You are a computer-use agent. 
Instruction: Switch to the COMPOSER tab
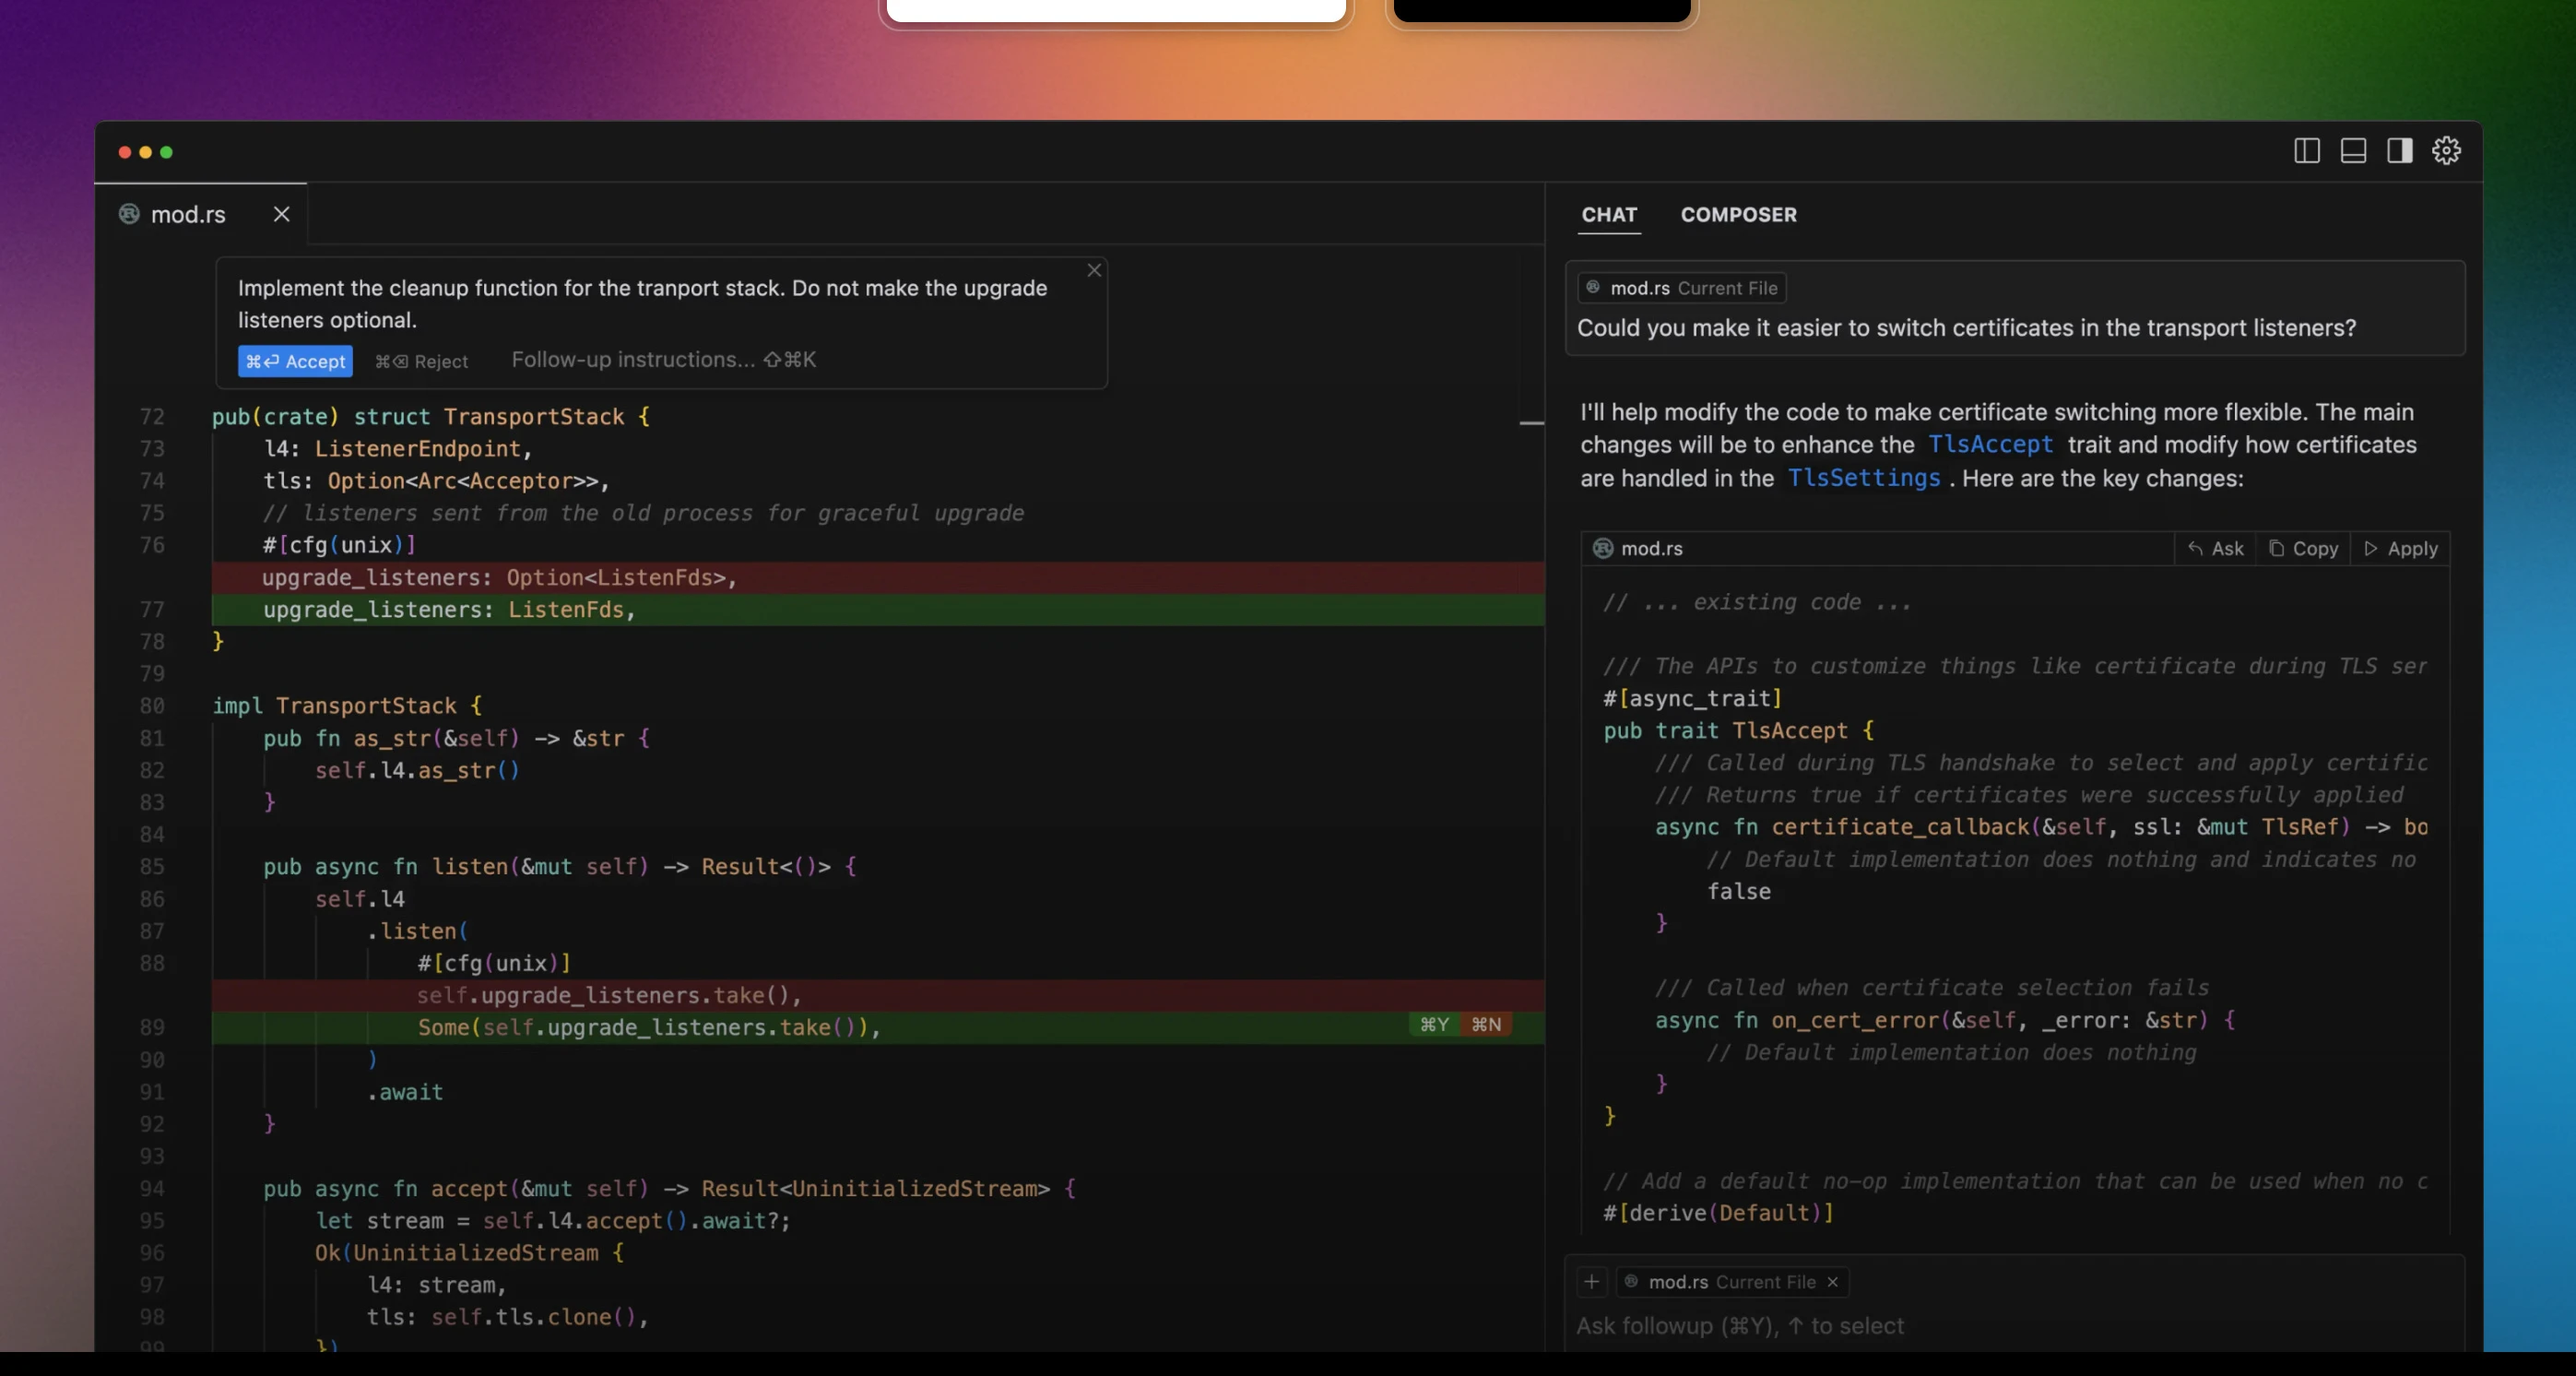[1738, 215]
